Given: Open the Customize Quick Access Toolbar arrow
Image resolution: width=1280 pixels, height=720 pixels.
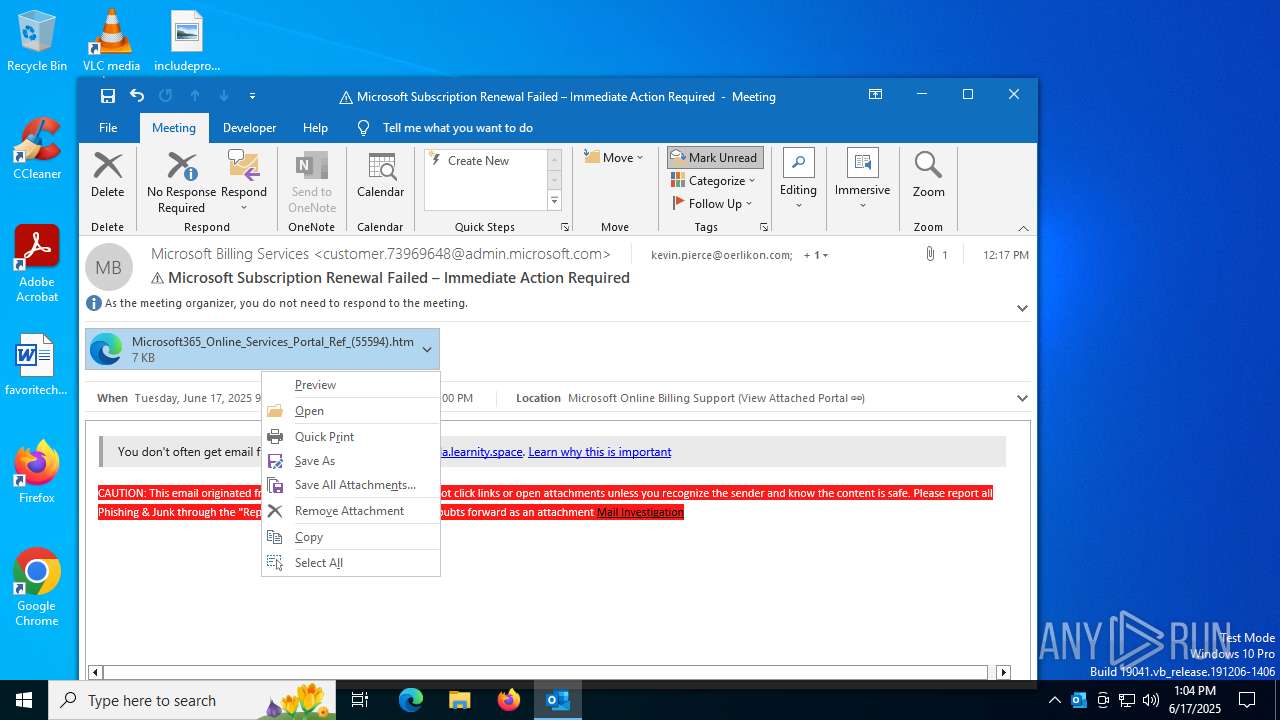Looking at the screenshot, I should tap(252, 96).
